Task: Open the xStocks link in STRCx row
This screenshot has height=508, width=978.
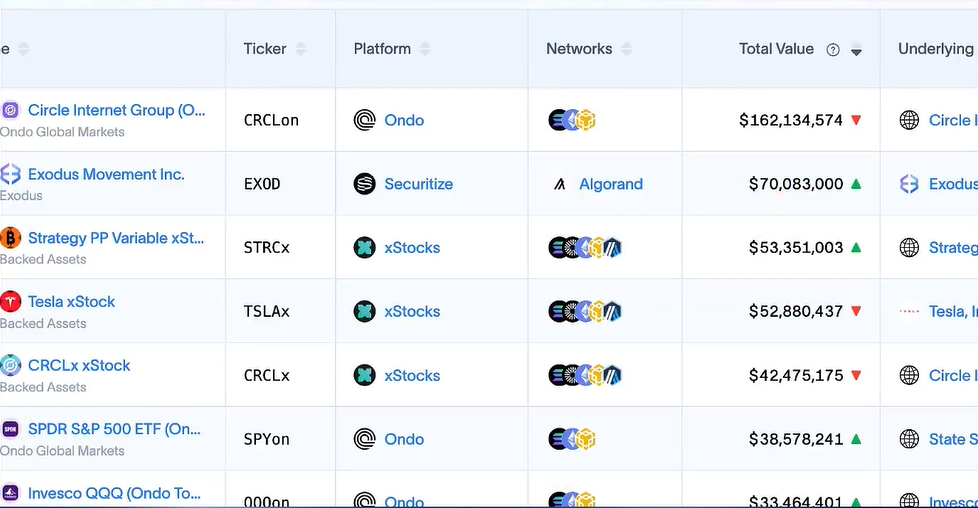Action: point(412,248)
